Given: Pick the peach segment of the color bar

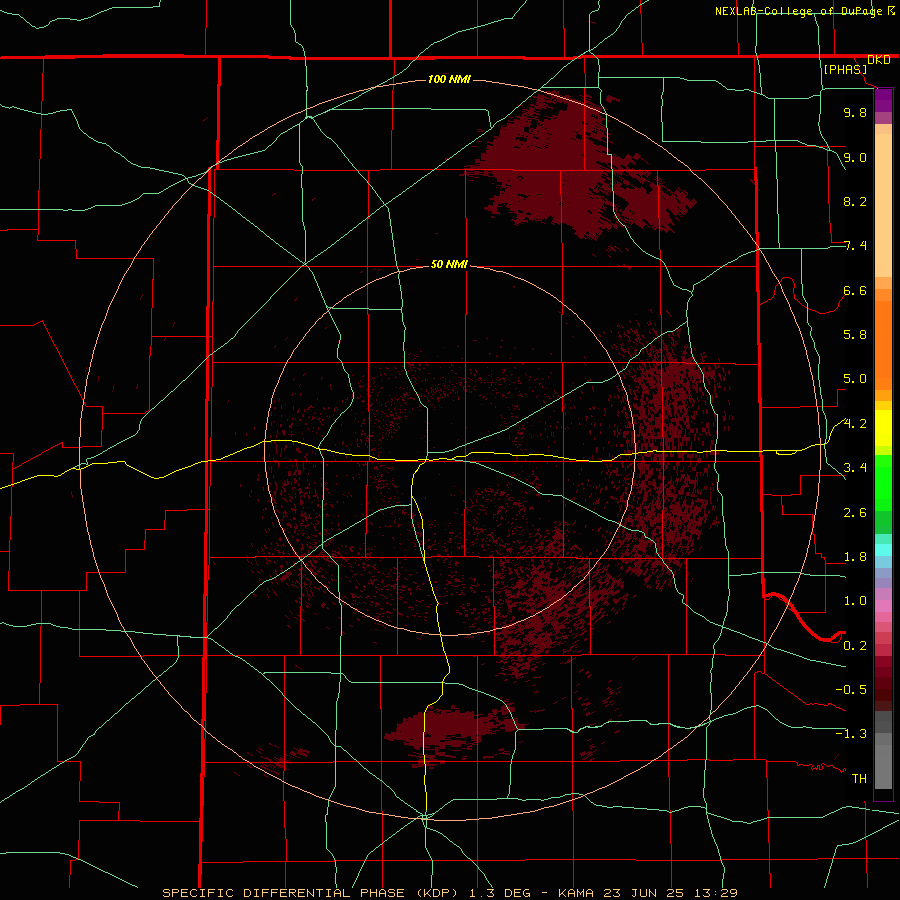Looking at the screenshot, I should [883, 205].
